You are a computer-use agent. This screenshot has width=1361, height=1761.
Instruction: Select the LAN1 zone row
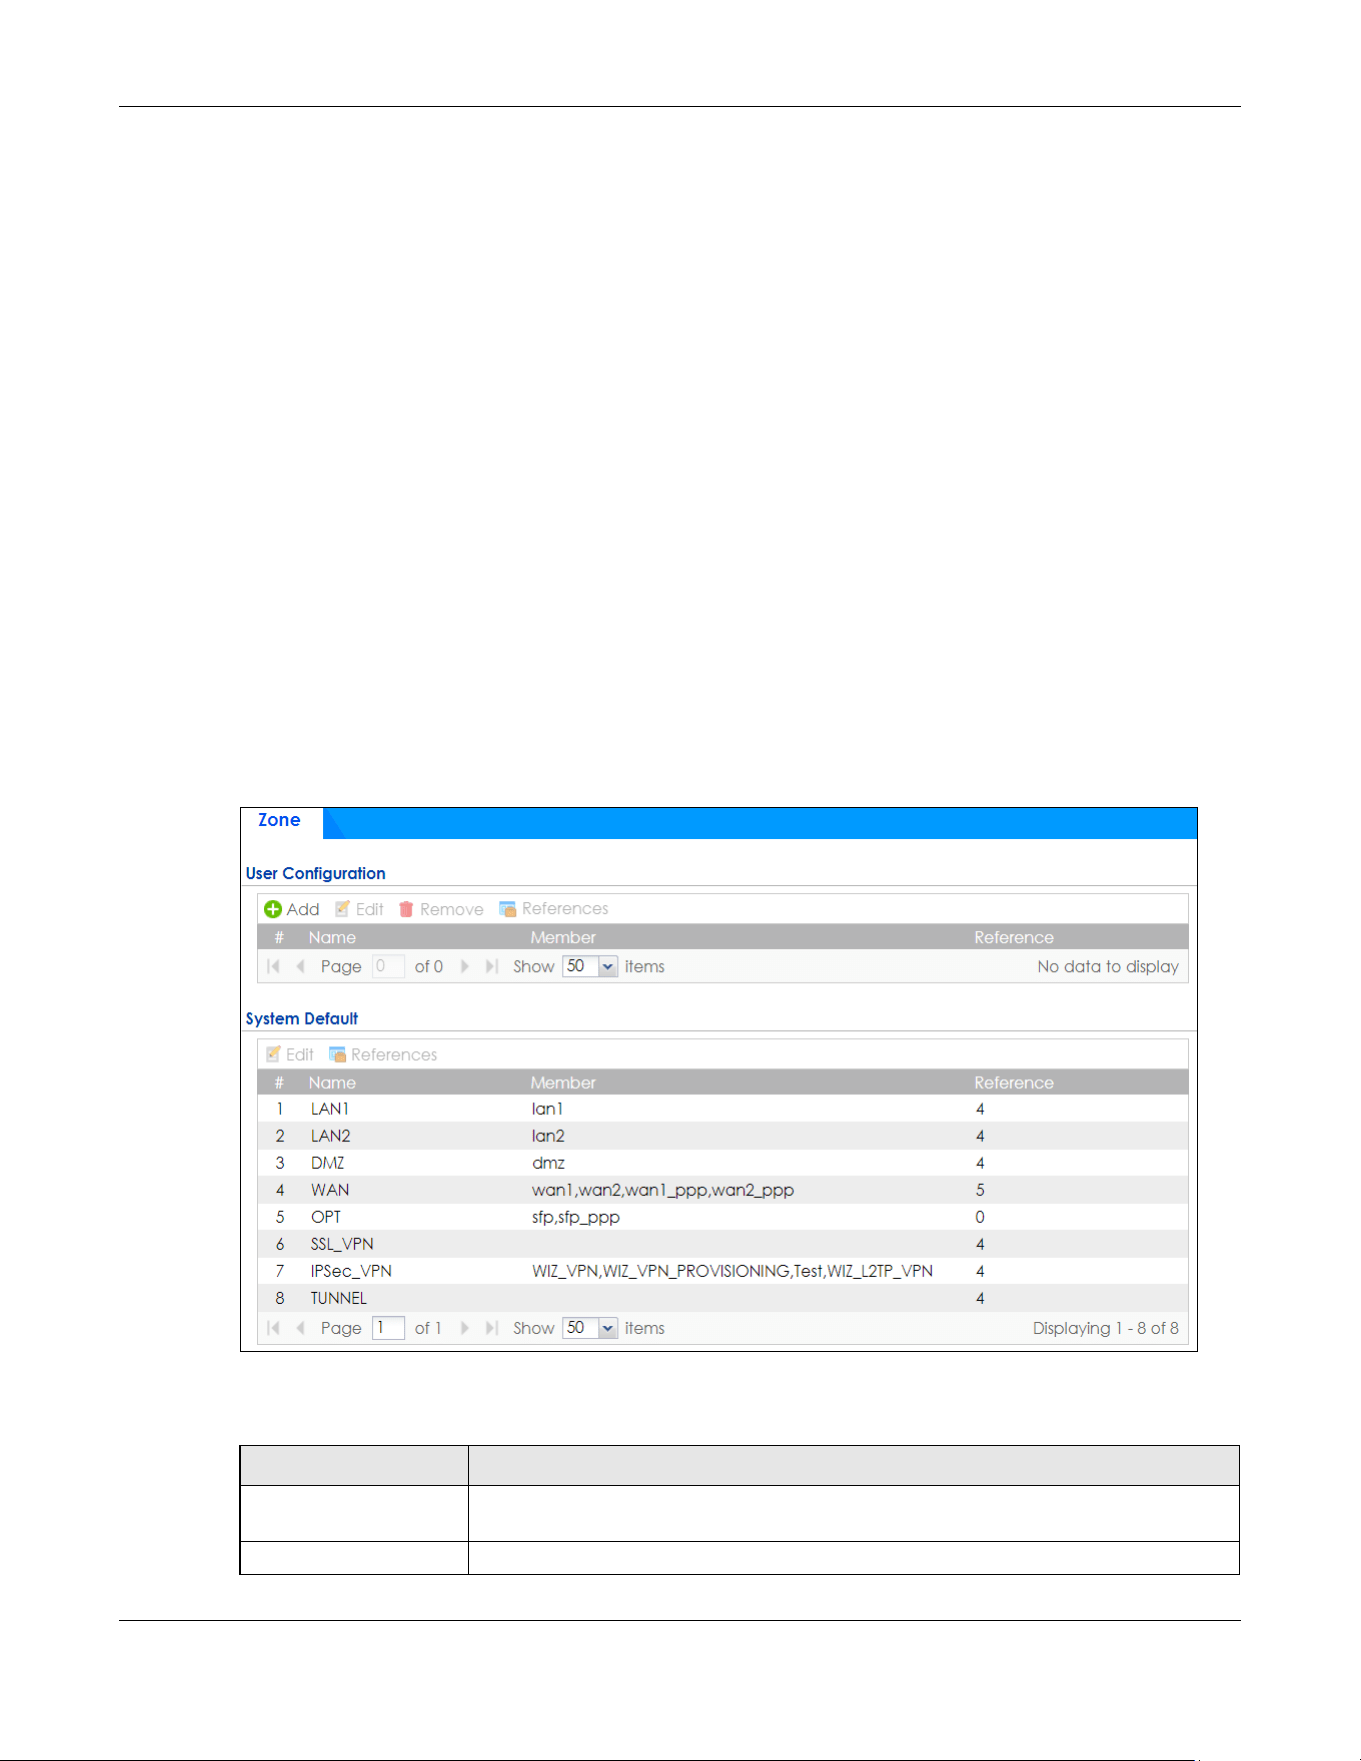723,1109
